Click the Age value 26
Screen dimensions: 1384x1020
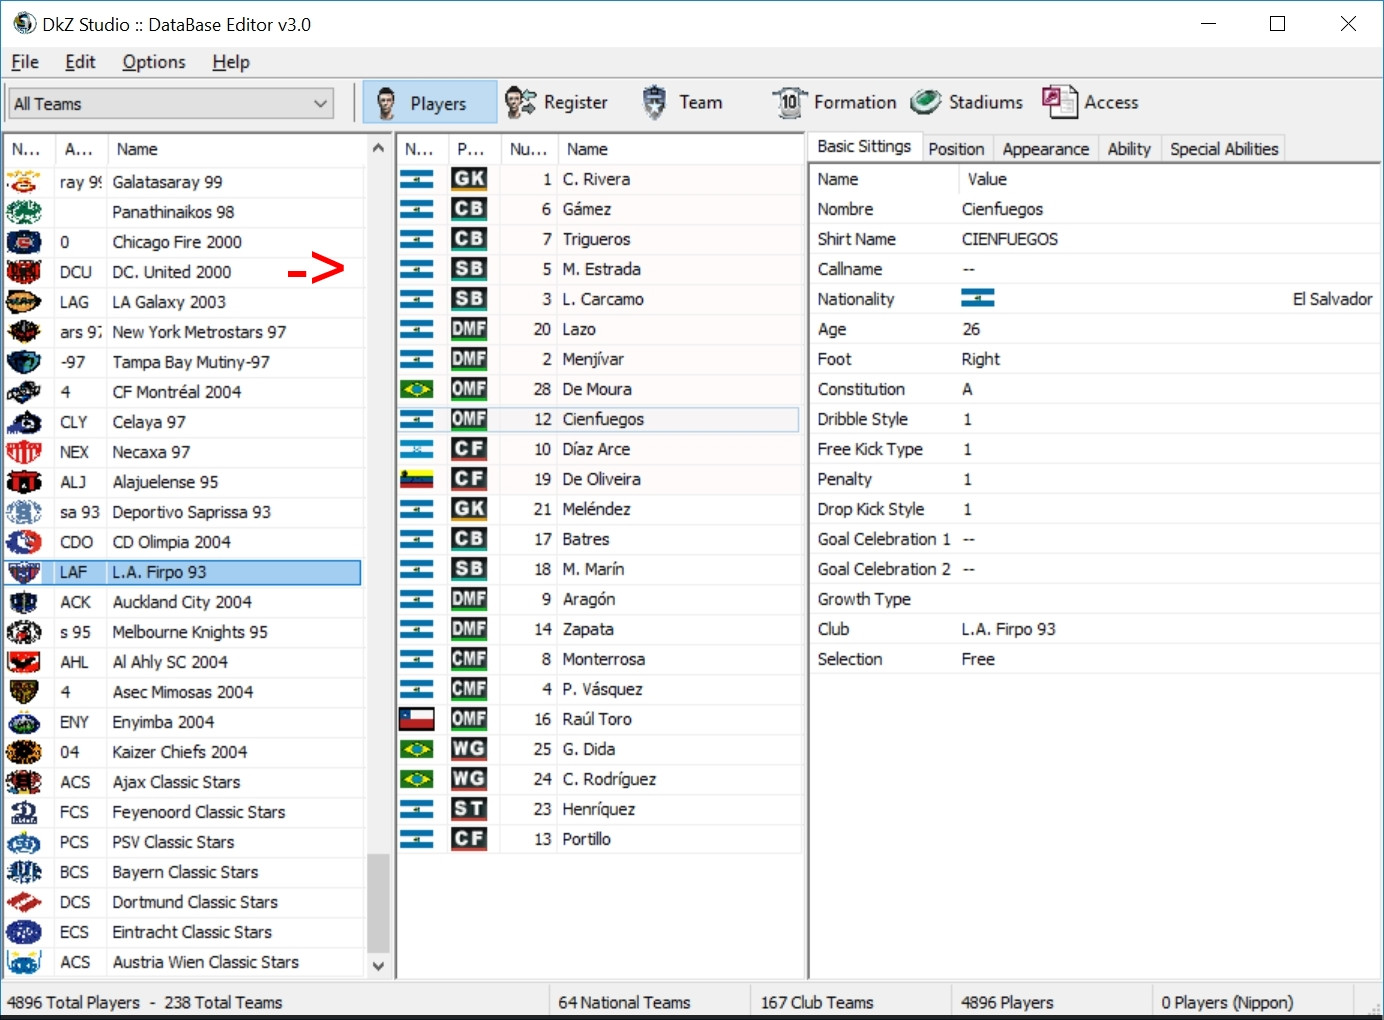(971, 329)
